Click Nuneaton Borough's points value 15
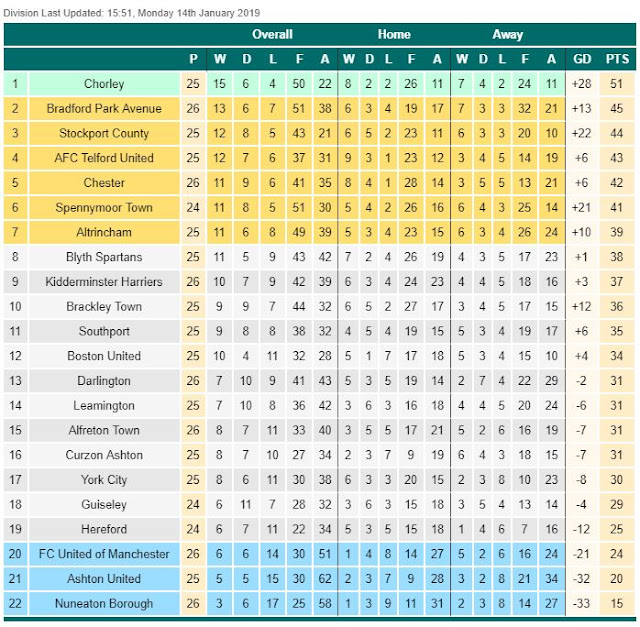Image resolution: width=640 pixels, height=627 pixels. click(x=616, y=603)
